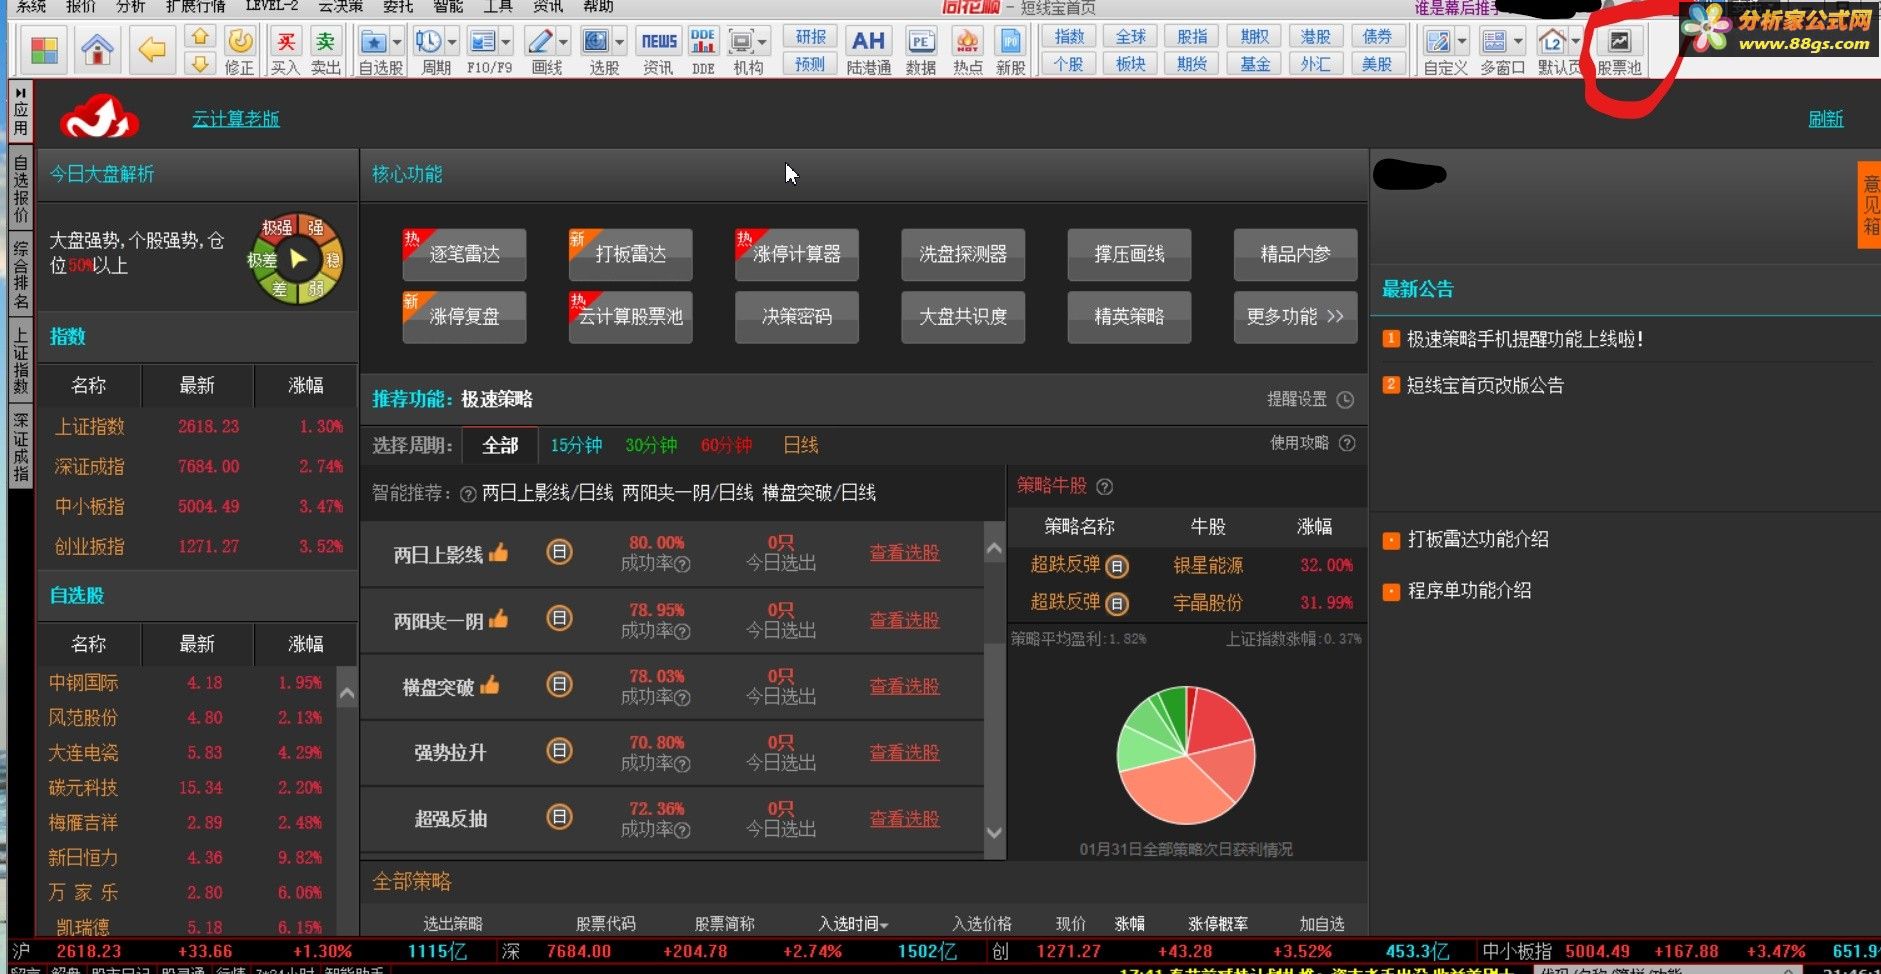Select the 画线 pencil drawing tool
This screenshot has width=1881, height=974.
[540, 42]
